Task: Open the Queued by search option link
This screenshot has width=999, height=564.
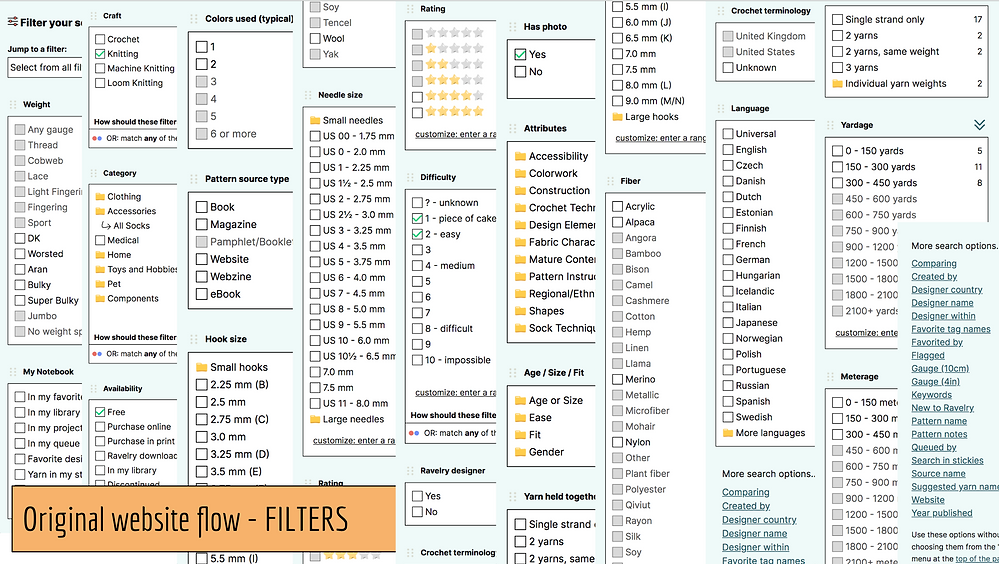Action: pos(934,447)
